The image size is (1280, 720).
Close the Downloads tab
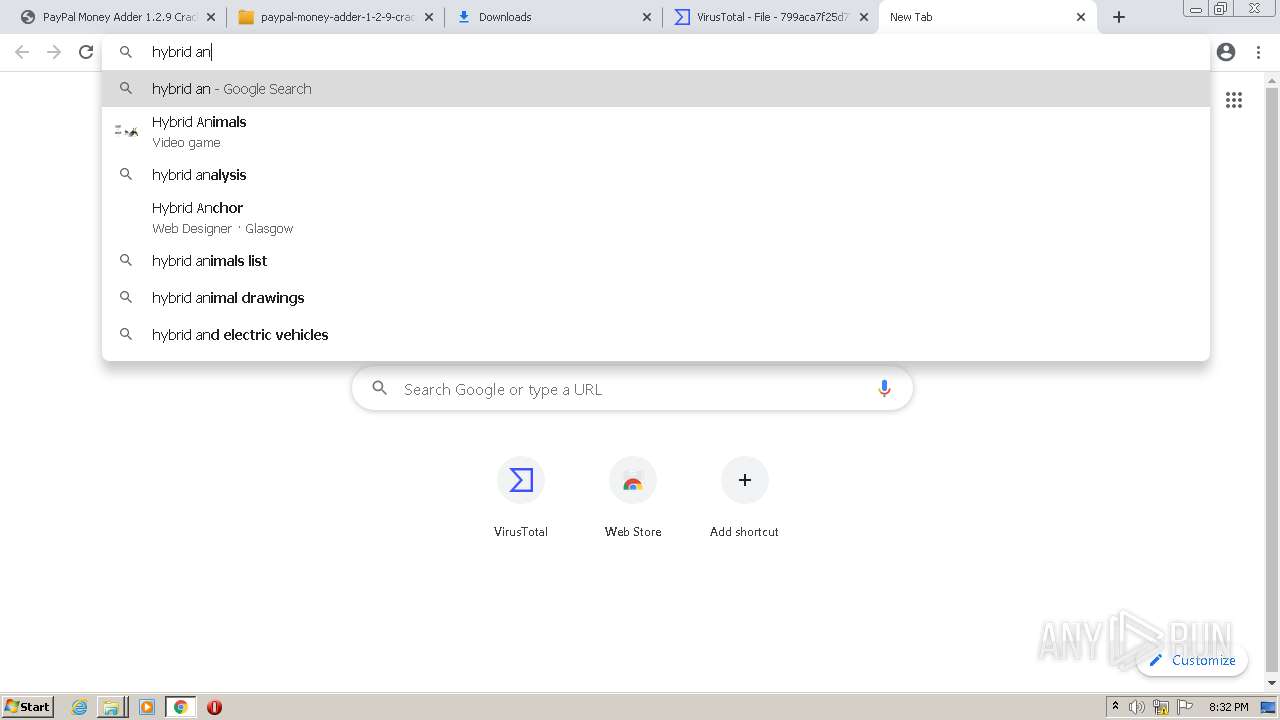point(646,17)
